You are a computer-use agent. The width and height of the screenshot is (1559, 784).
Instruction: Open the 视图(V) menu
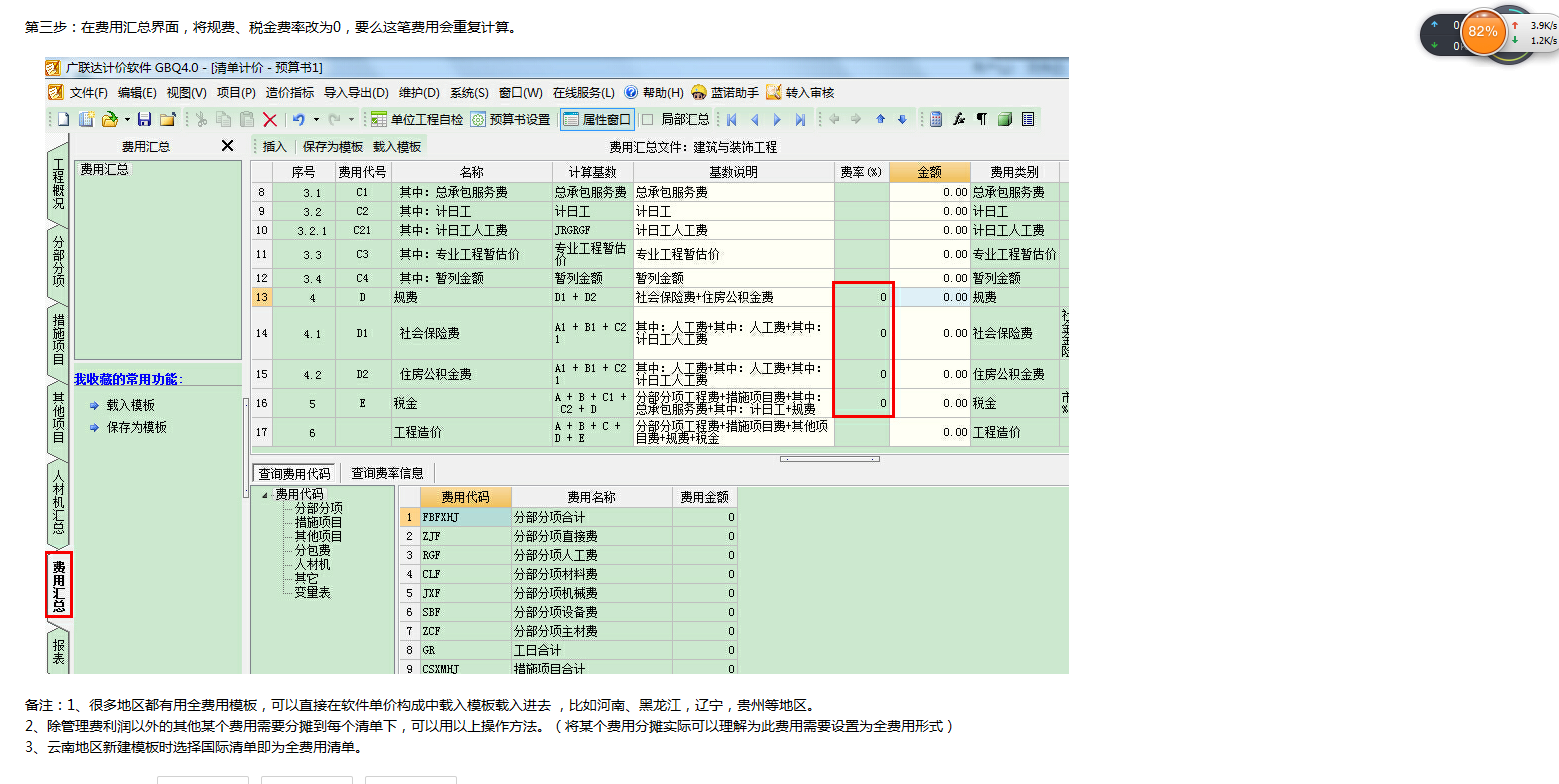point(186,93)
